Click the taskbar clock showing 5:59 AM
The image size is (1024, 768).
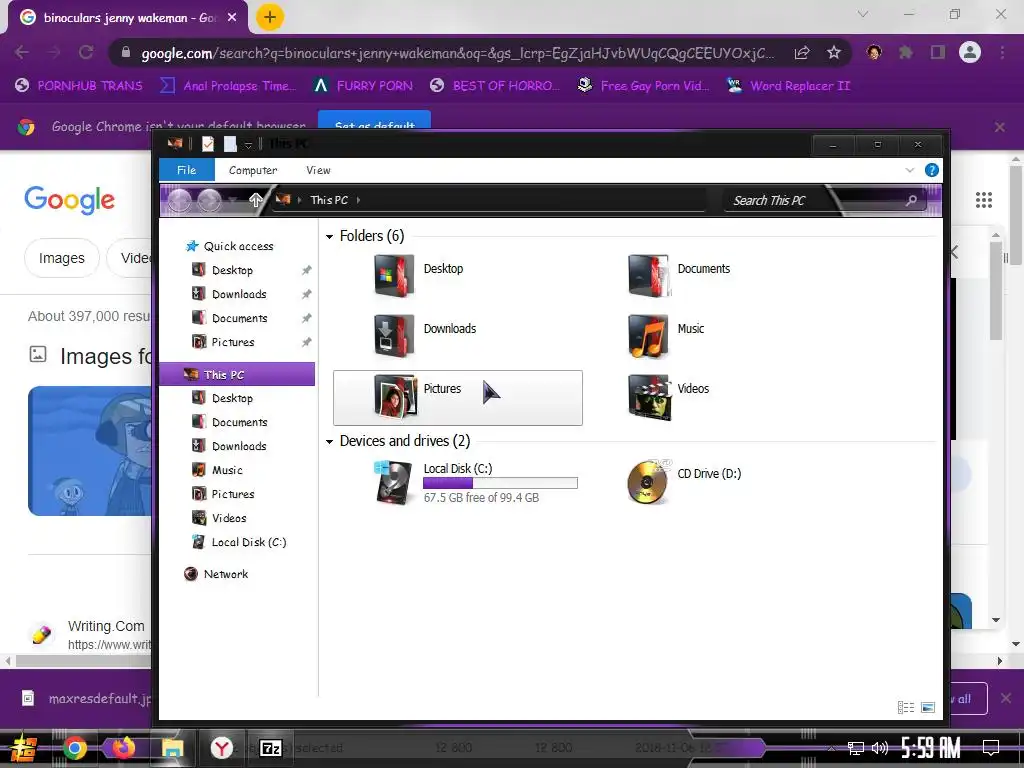click(x=931, y=748)
